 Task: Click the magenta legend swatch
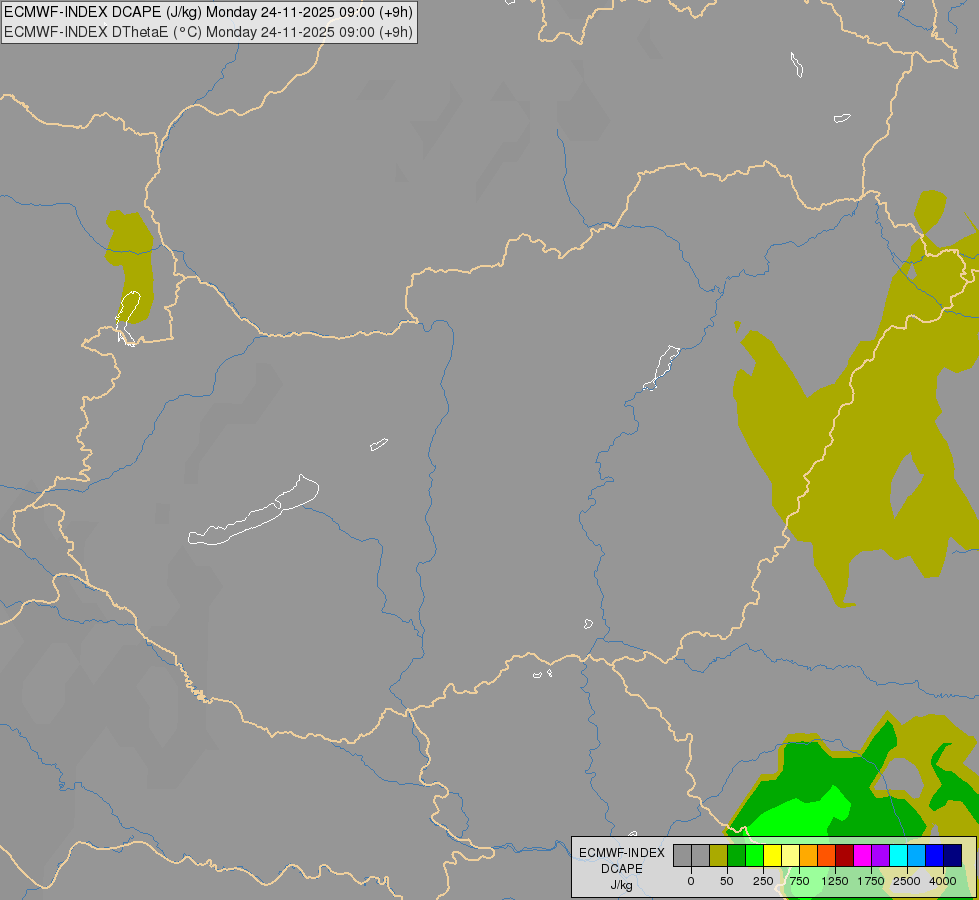862,855
